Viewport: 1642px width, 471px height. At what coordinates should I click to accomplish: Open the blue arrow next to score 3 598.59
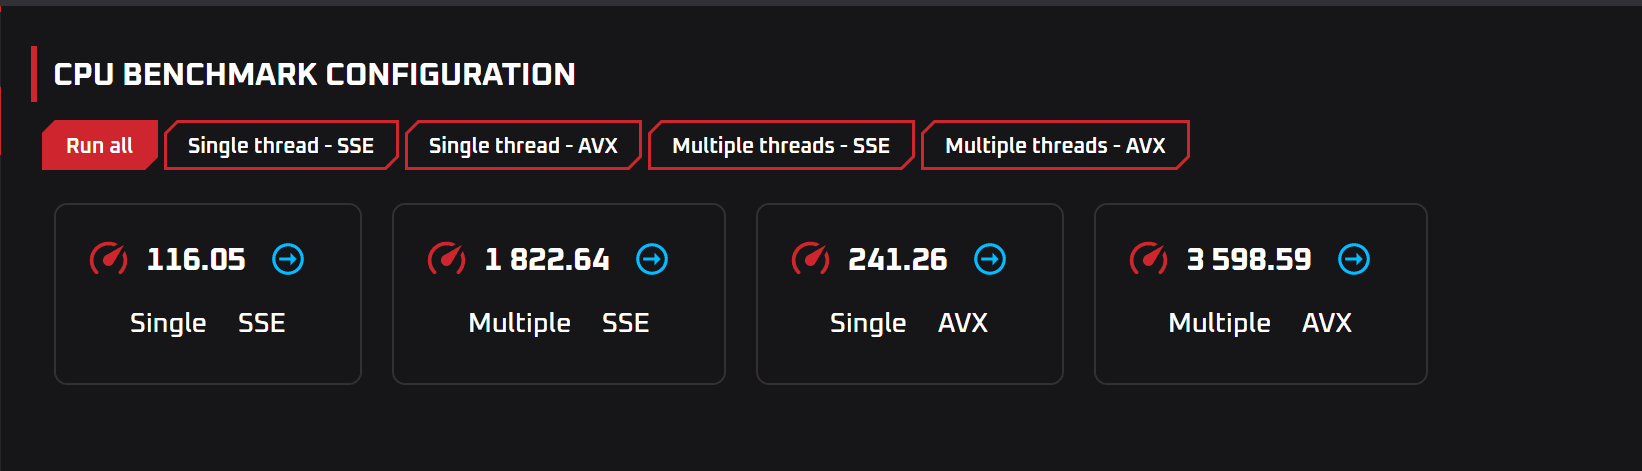tap(1354, 260)
